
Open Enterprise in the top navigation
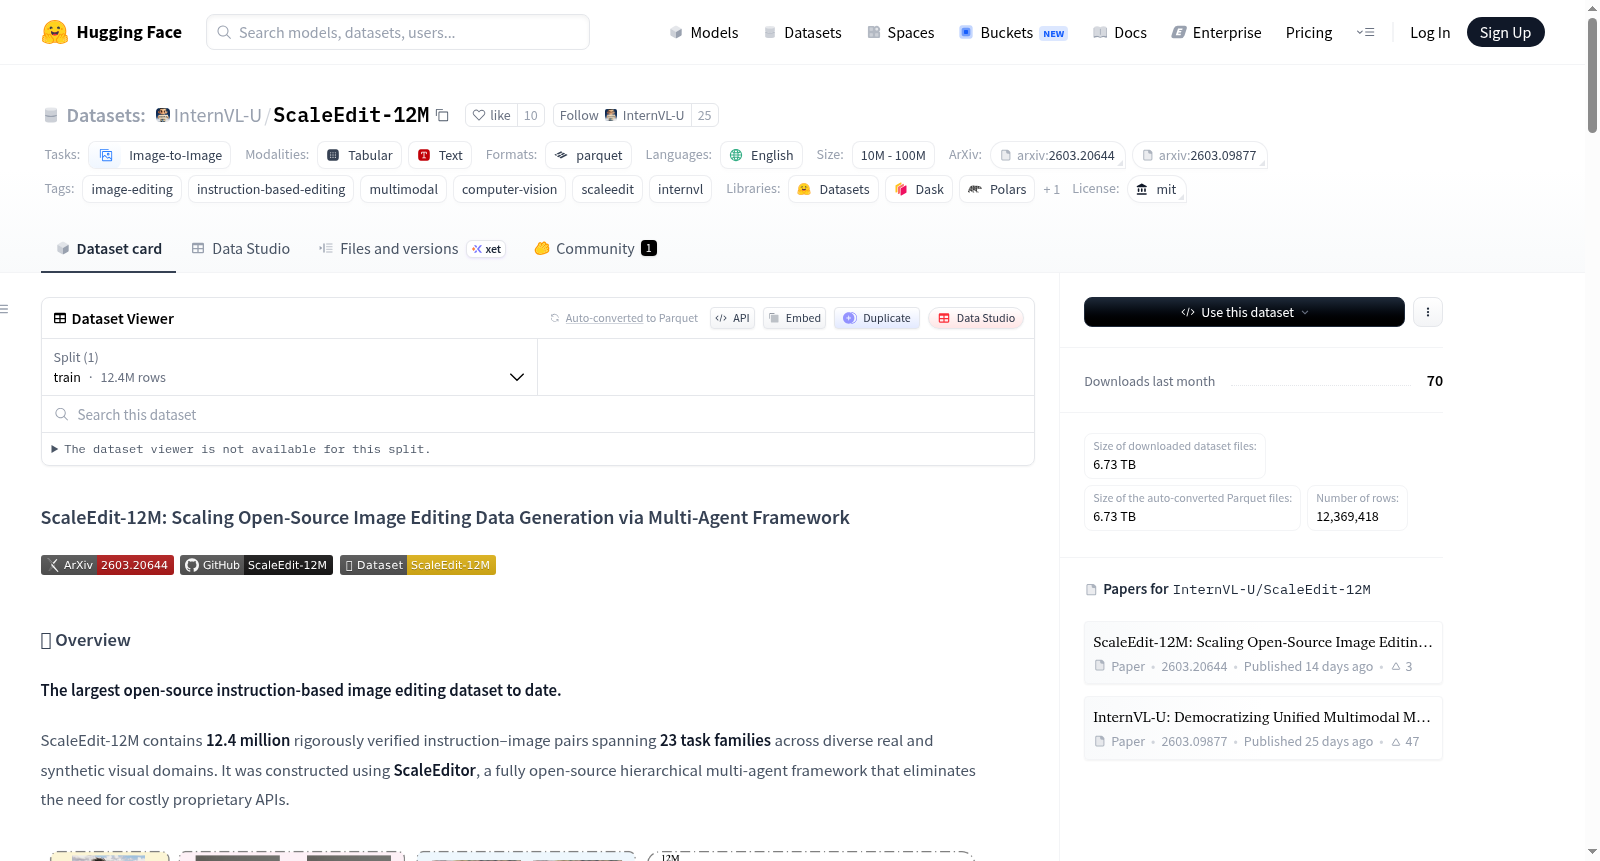pyautogui.click(x=1216, y=32)
